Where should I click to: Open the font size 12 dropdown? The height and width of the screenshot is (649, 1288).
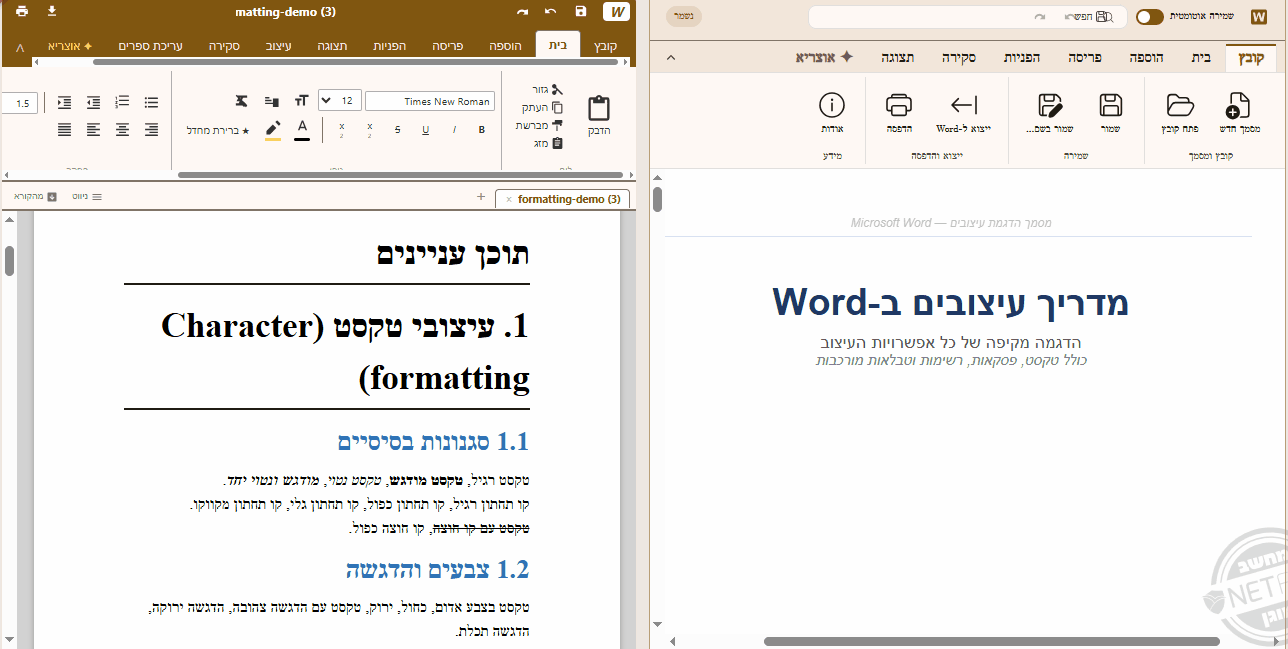(340, 101)
